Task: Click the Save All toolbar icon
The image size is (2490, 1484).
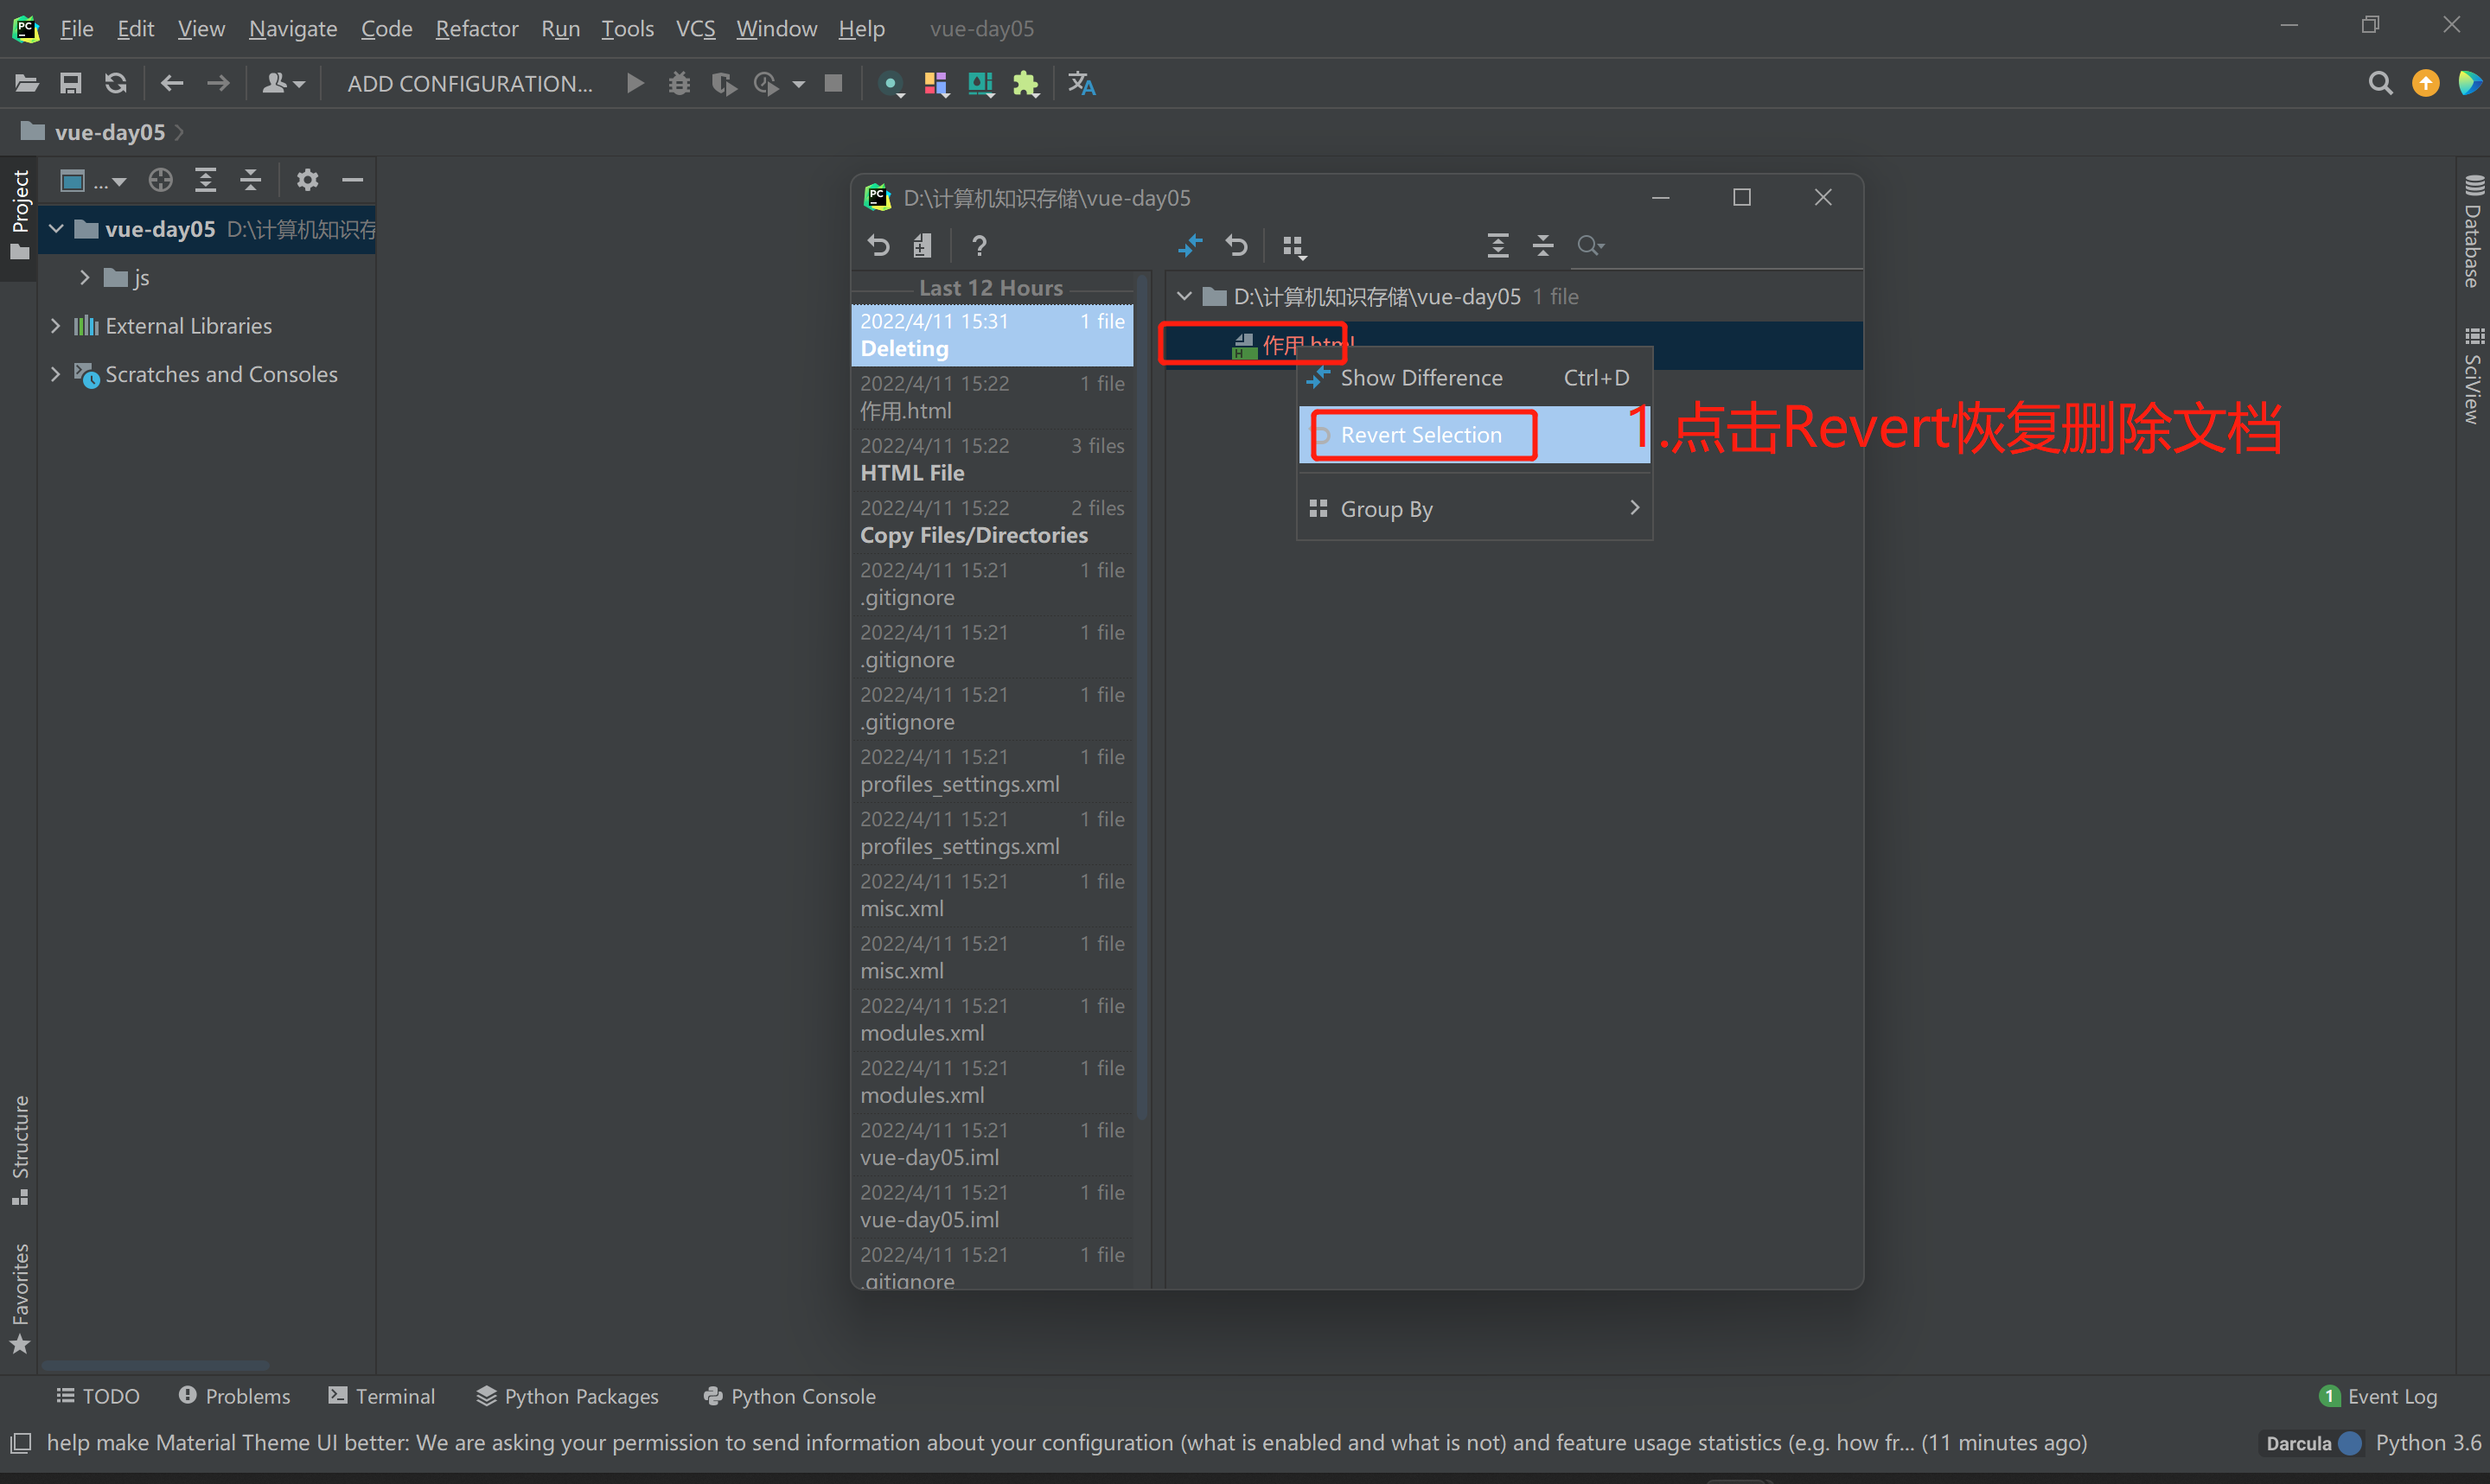Action: click(70, 83)
